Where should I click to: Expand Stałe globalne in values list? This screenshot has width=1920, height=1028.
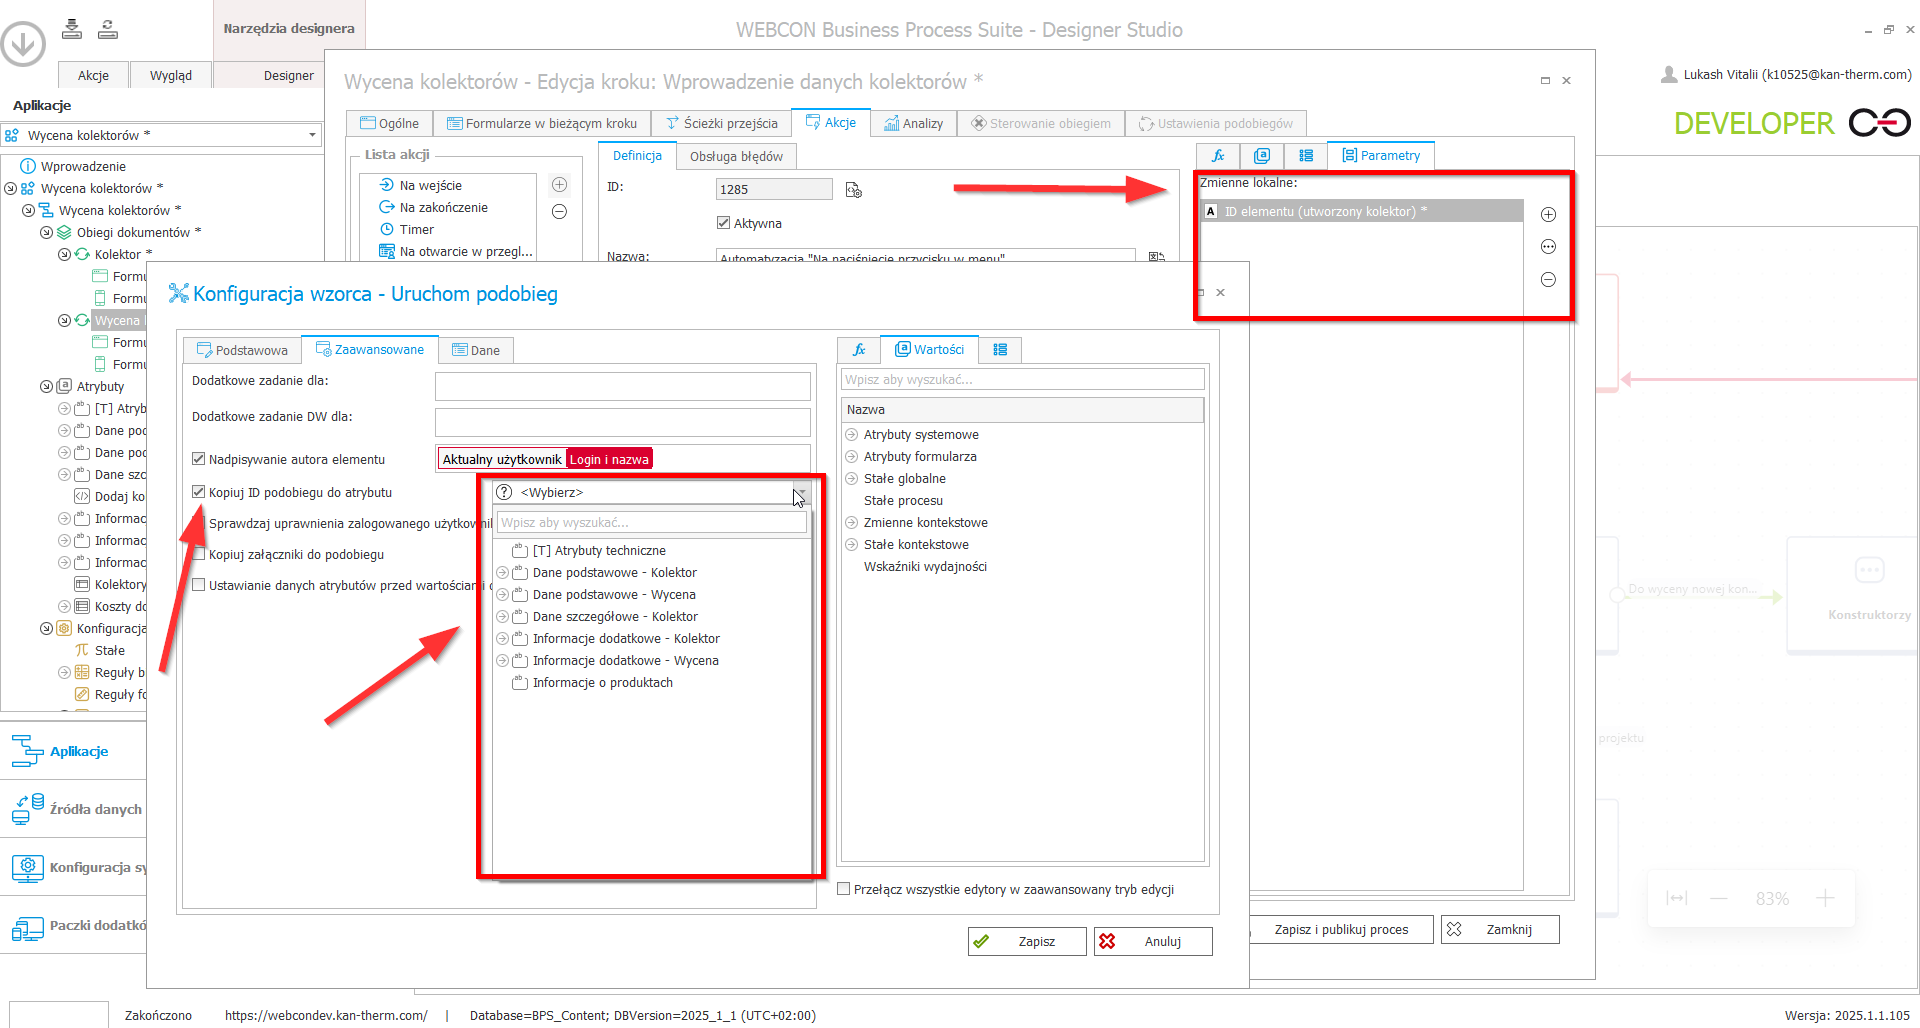pyautogui.click(x=852, y=479)
